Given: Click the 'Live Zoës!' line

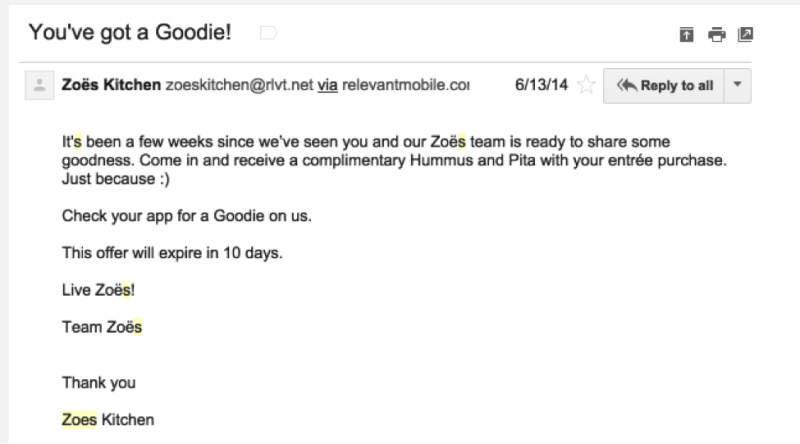Looking at the screenshot, I should point(98,290).
